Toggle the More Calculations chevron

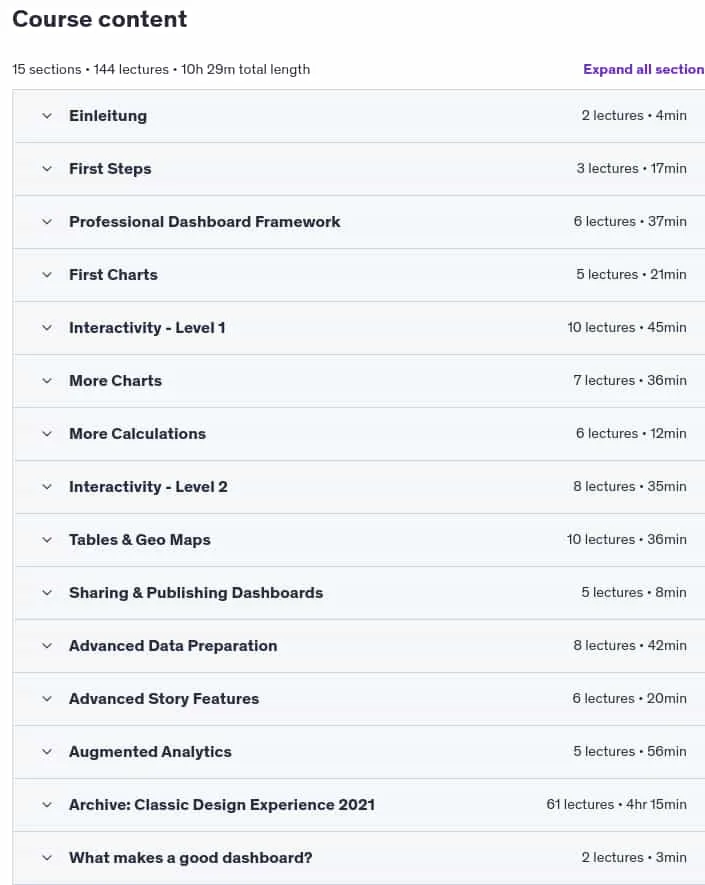pyautogui.click(x=47, y=434)
